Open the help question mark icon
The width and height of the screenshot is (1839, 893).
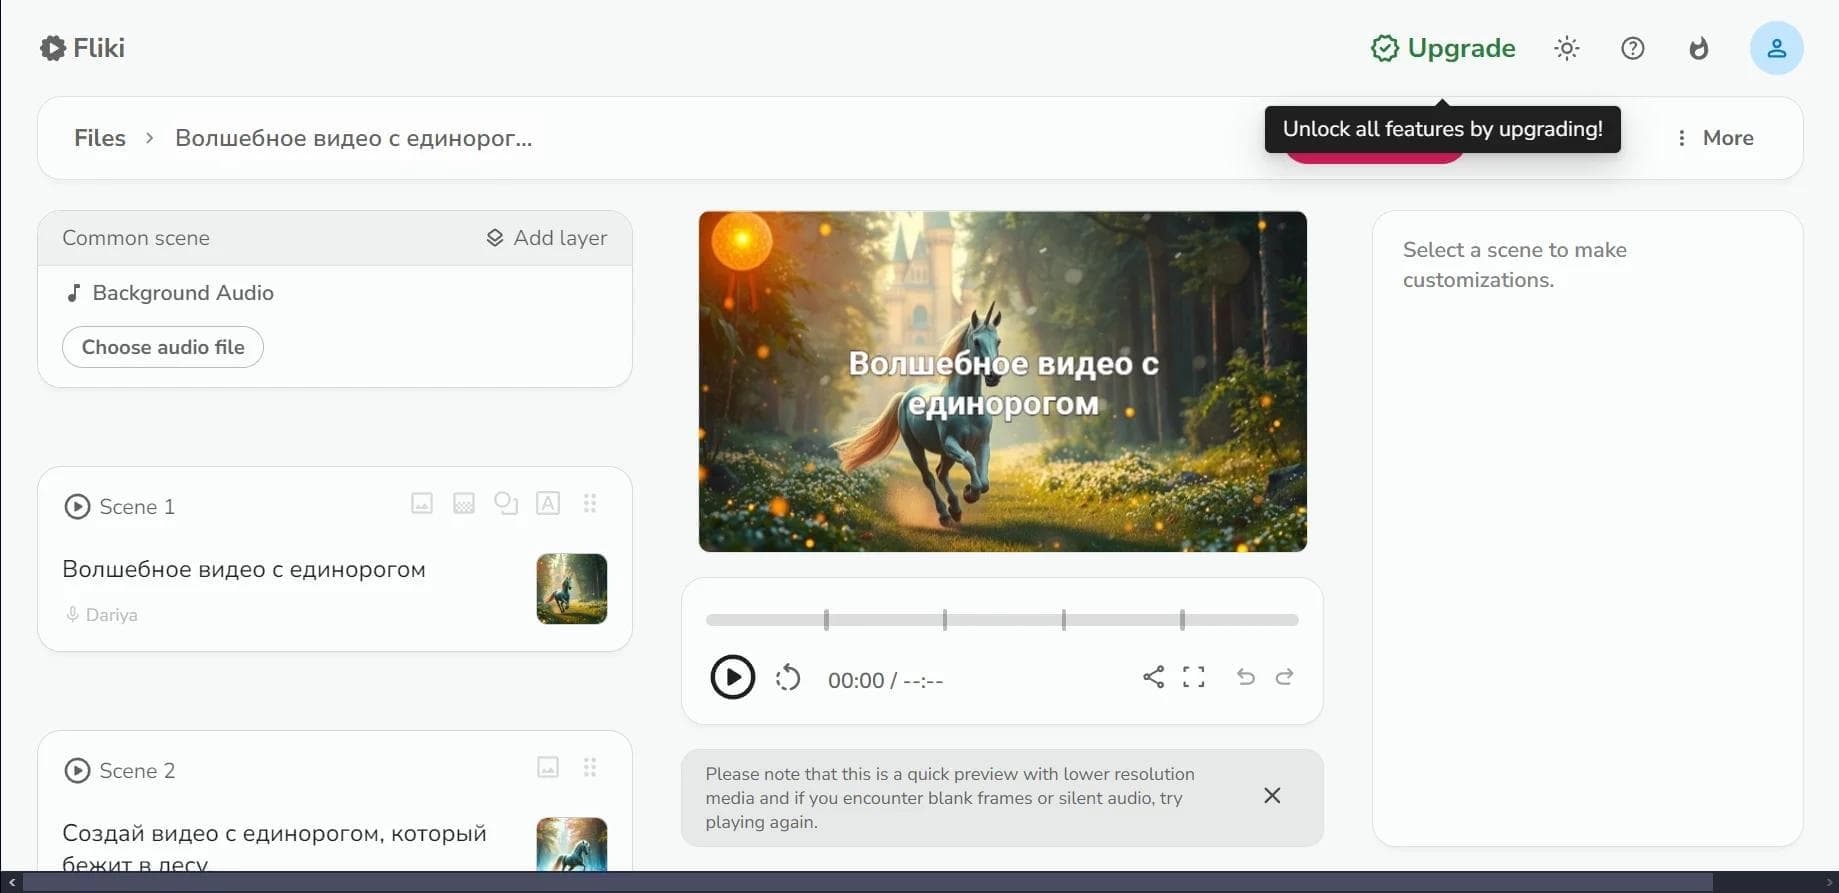tap(1633, 48)
